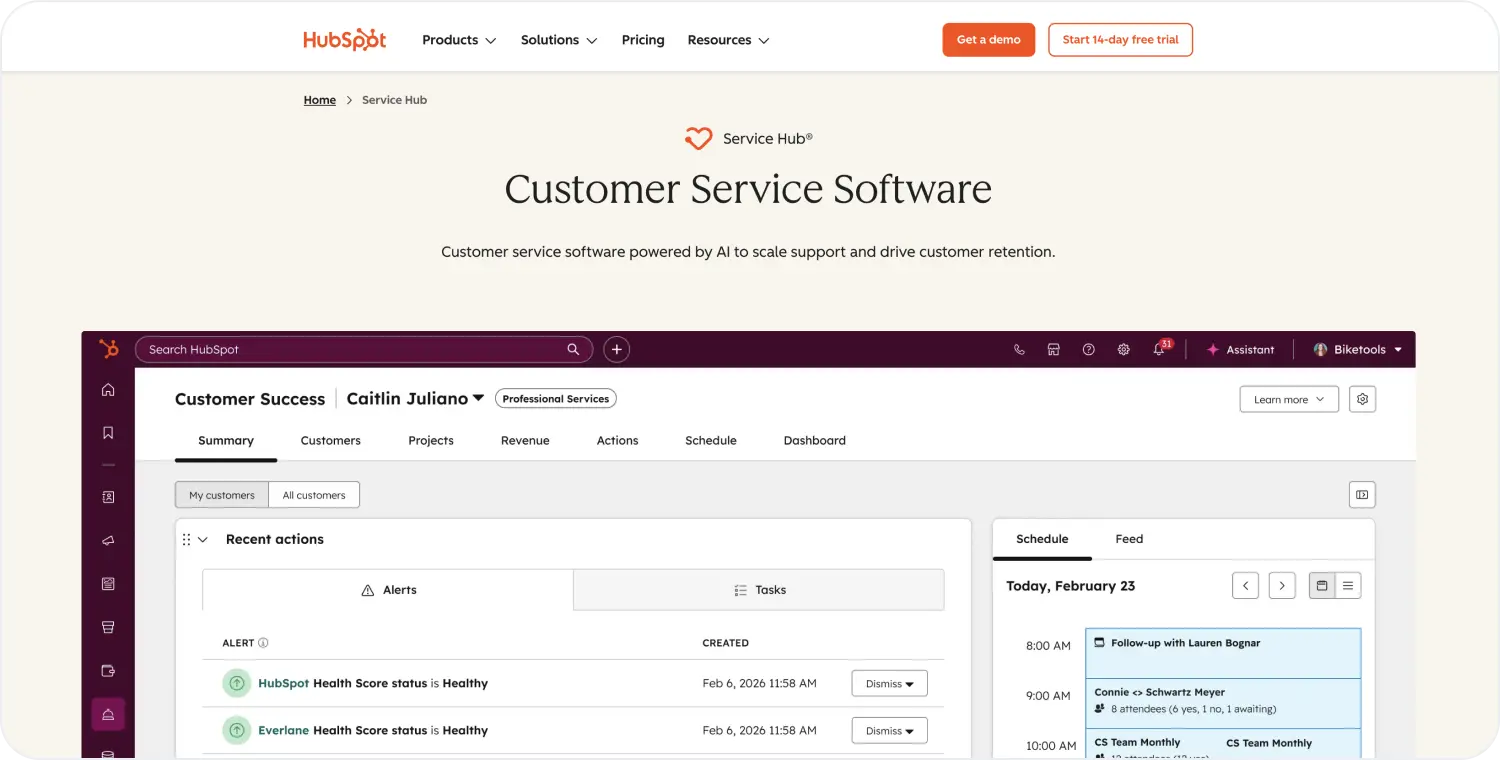Switch to the Actions tab
The image size is (1500, 760).
tap(617, 440)
